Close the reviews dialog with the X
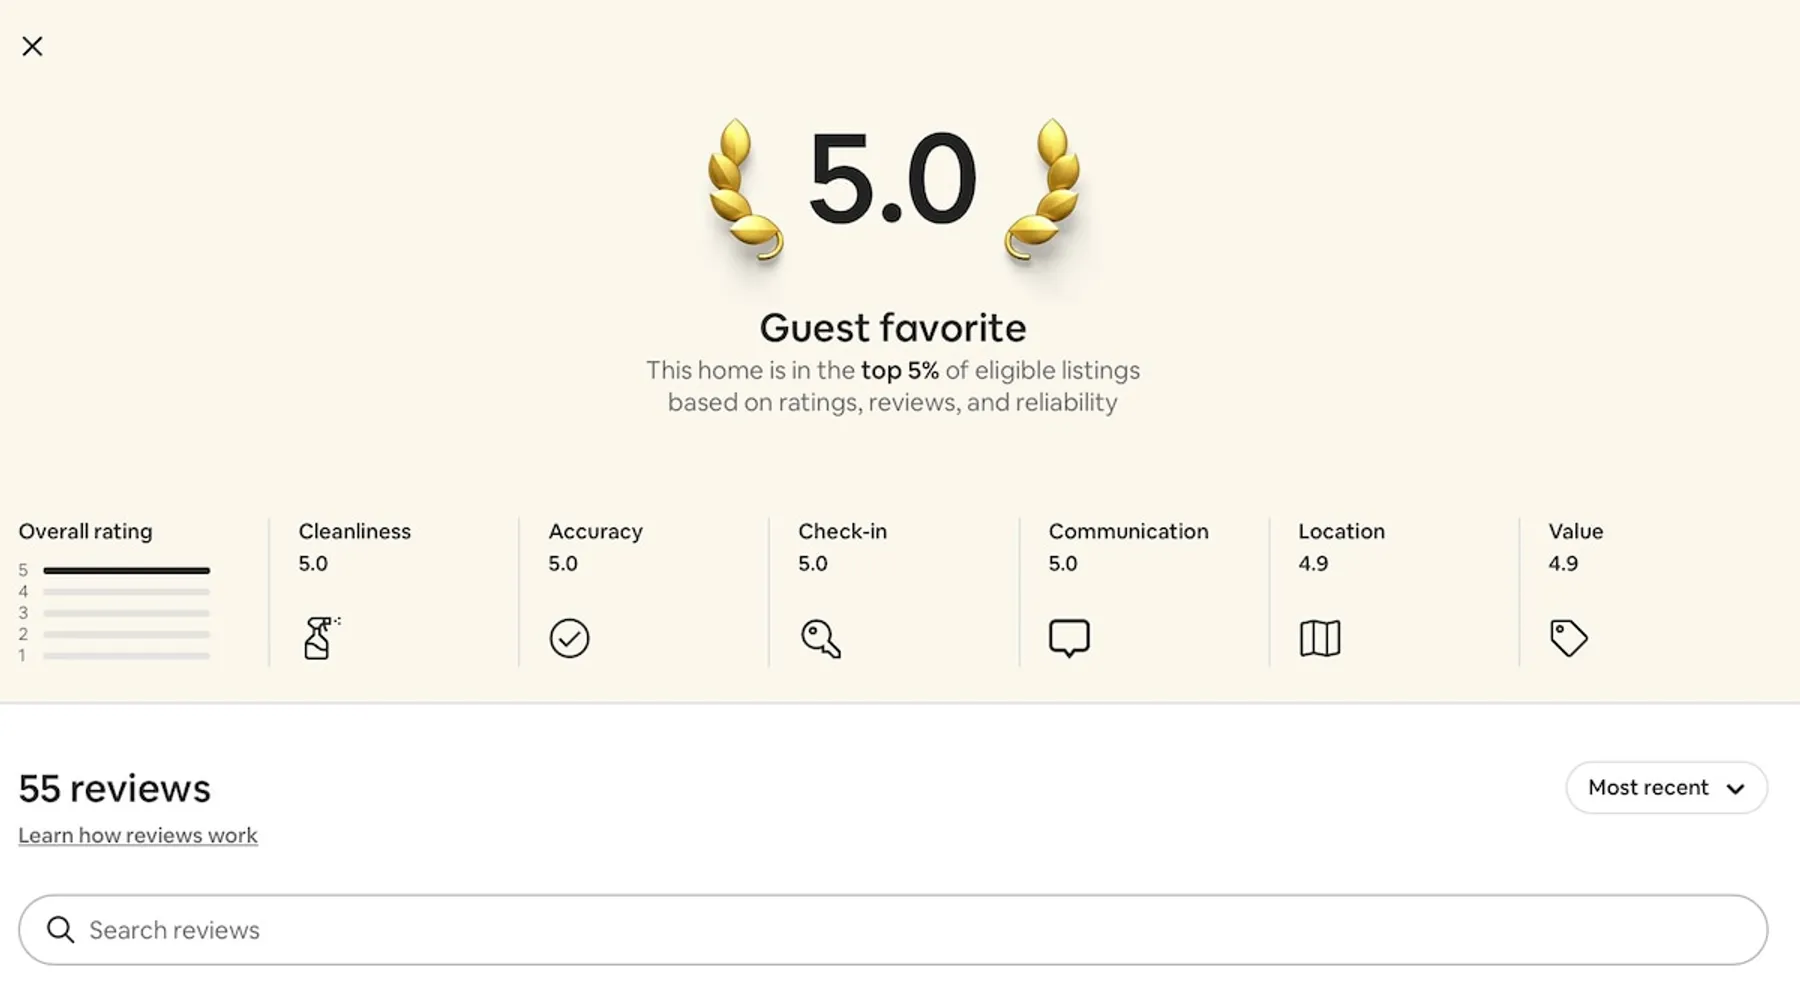 click(32, 46)
